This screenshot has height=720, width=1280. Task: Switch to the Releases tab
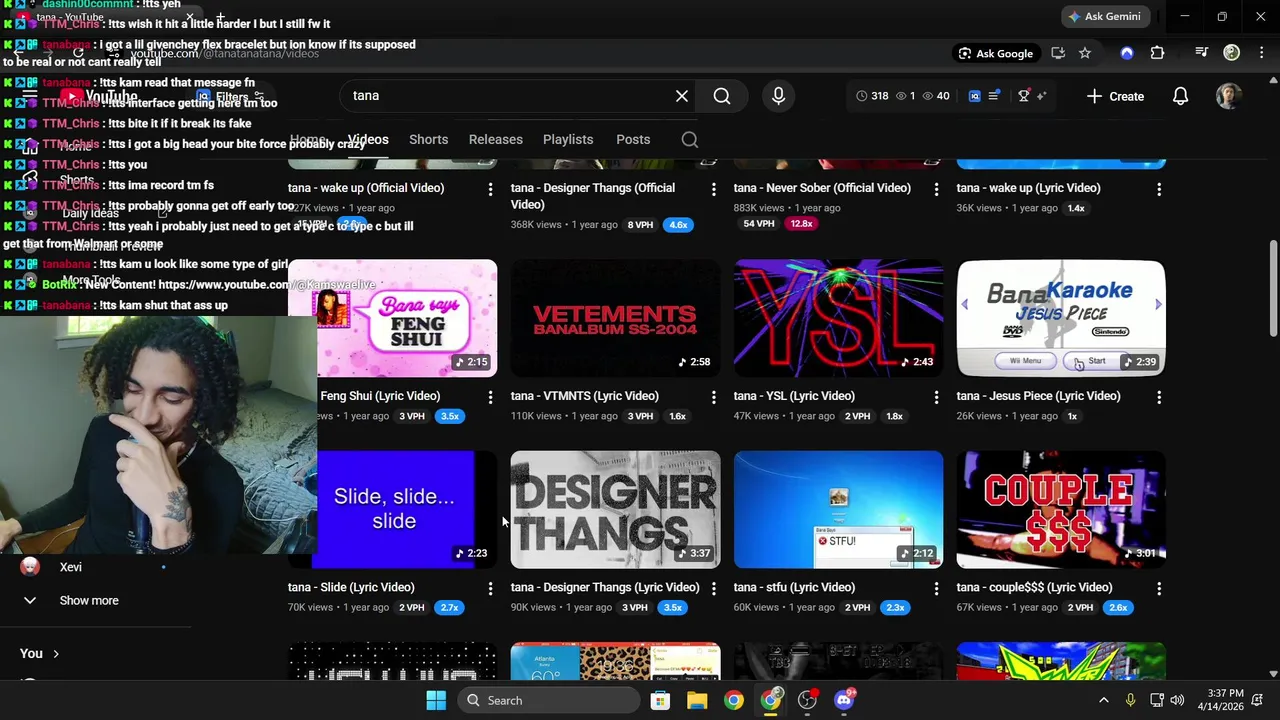point(495,140)
